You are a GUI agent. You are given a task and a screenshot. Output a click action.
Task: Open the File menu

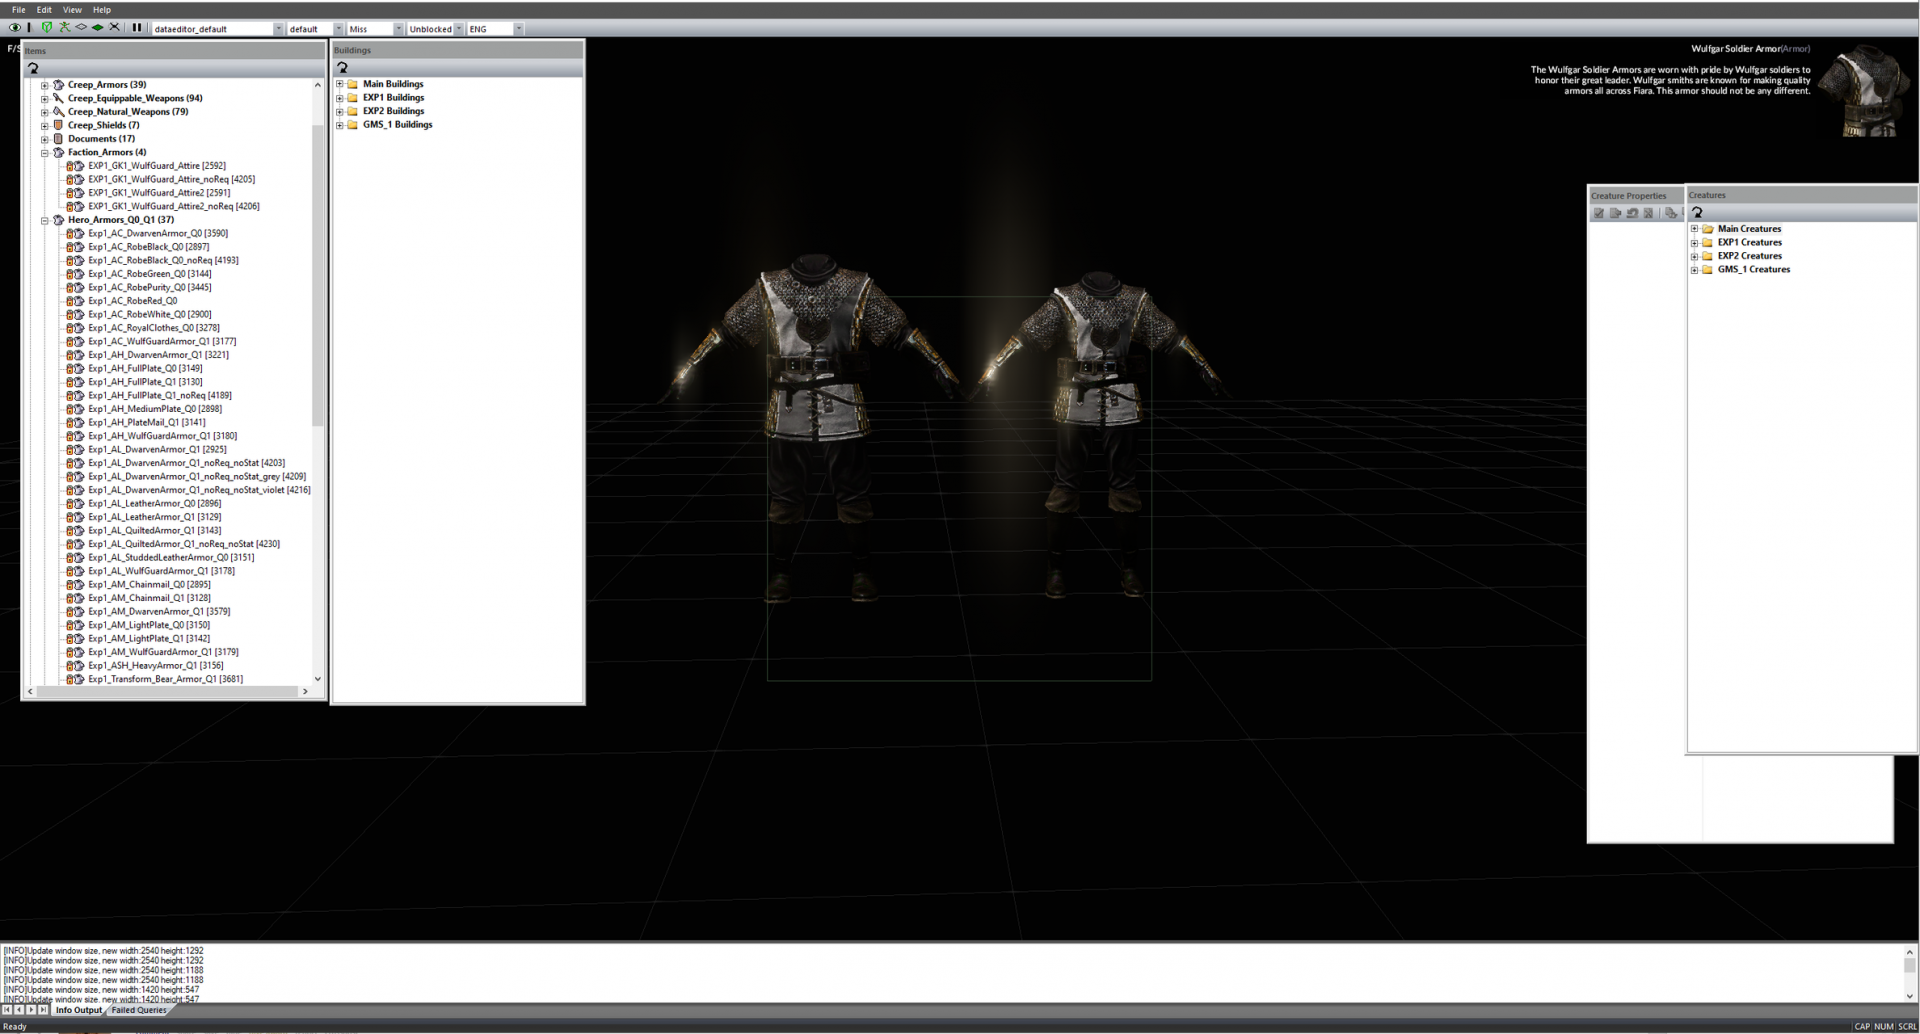18,10
